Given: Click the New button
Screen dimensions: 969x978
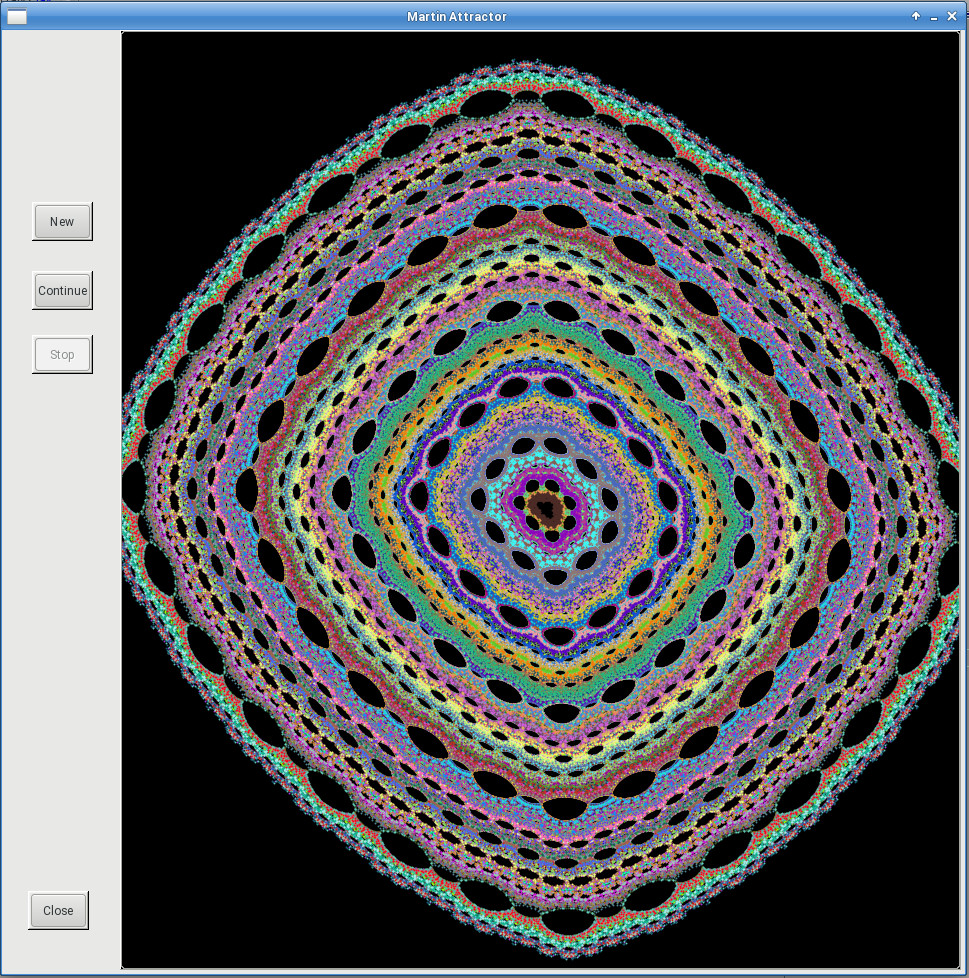Looking at the screenshot, I should click(x=62, y=222).
